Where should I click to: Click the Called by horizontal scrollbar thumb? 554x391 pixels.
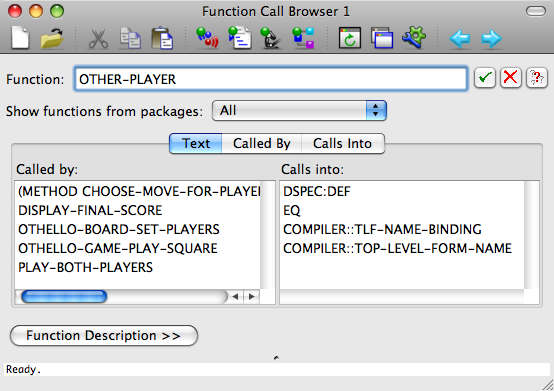click(64, 296)
